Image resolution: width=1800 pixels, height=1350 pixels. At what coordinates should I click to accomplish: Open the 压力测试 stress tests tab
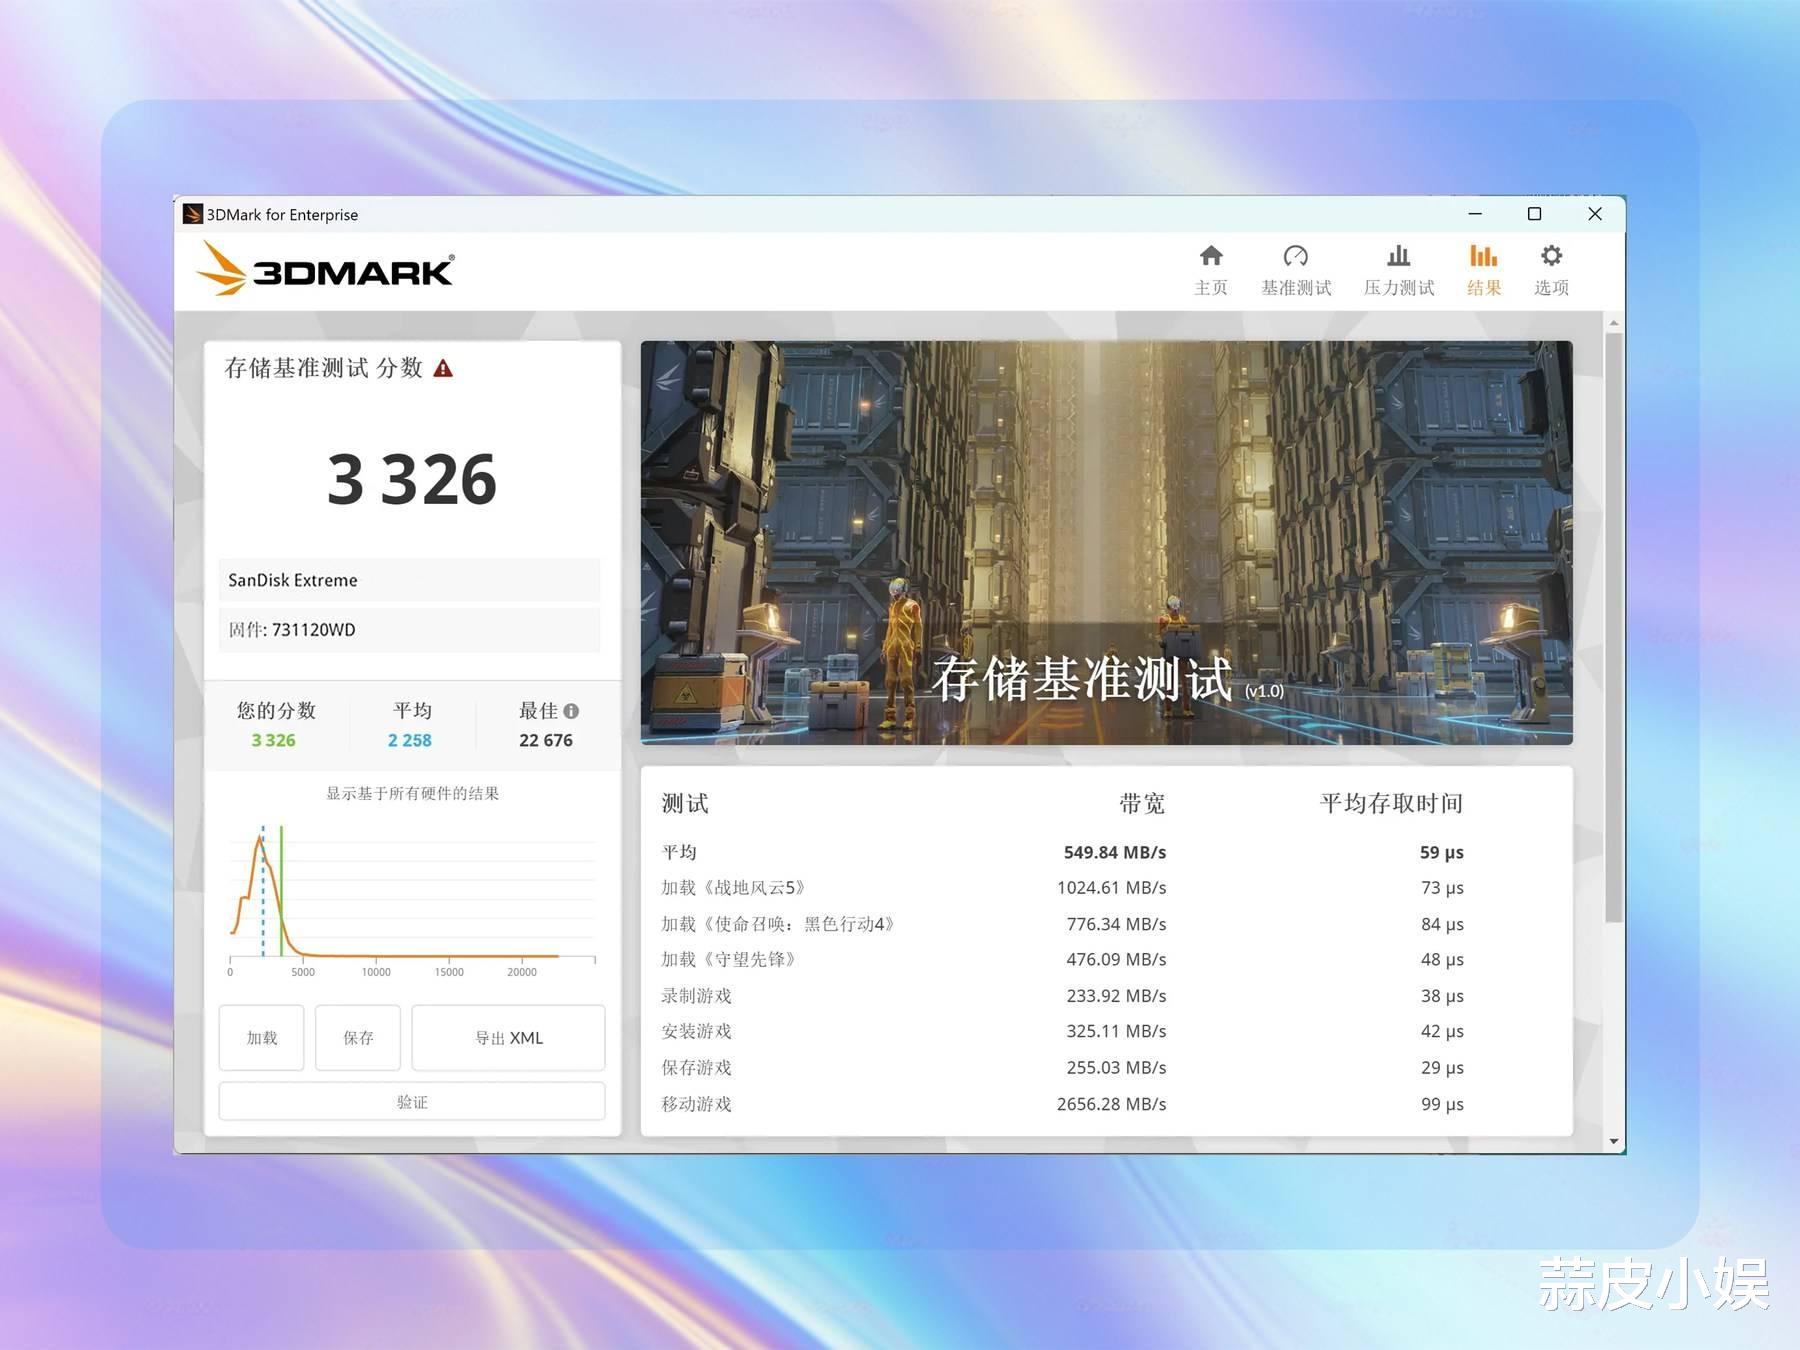pos(1399,270)
